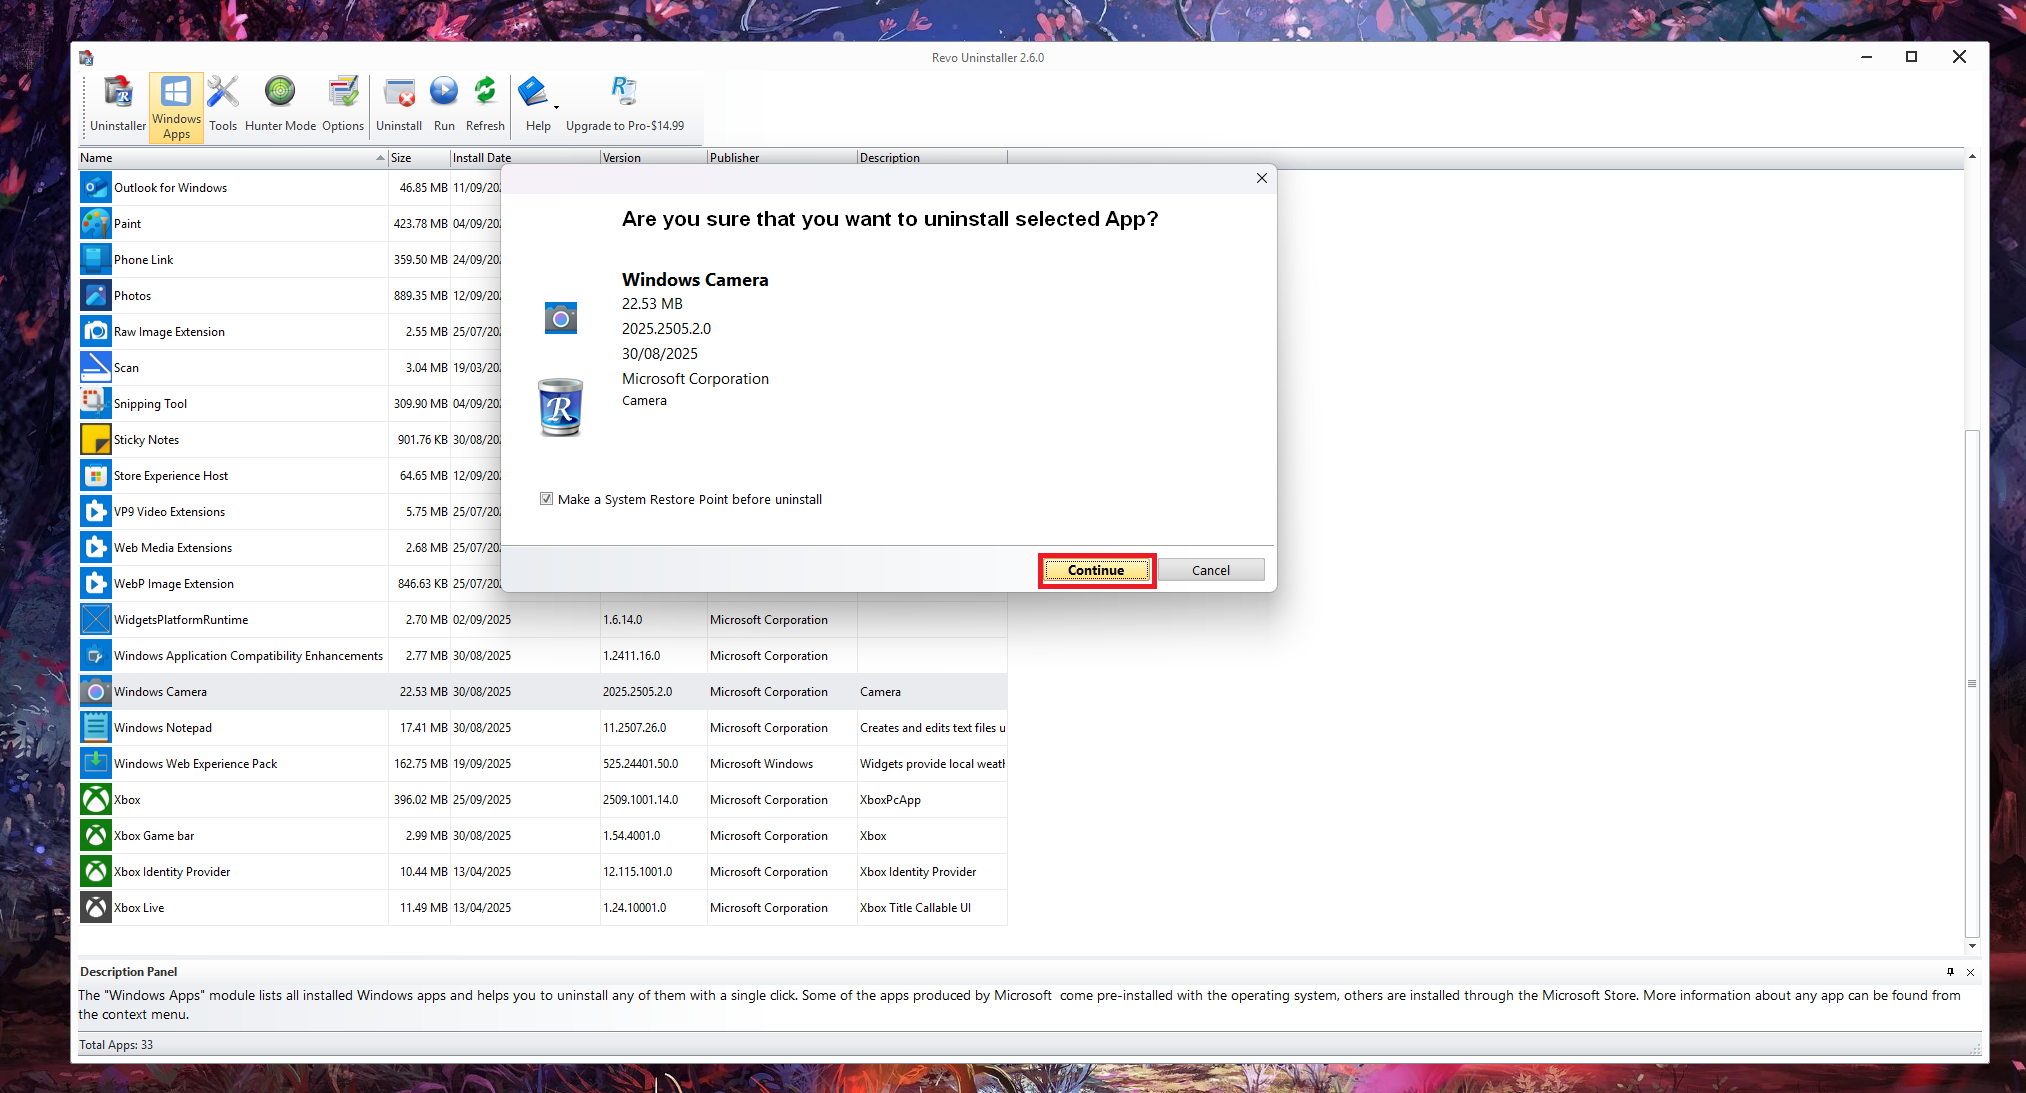The height and width of the screenshot is (1093, 2026).
Task: Close the Description Panel
Action: pos(1970,972)
